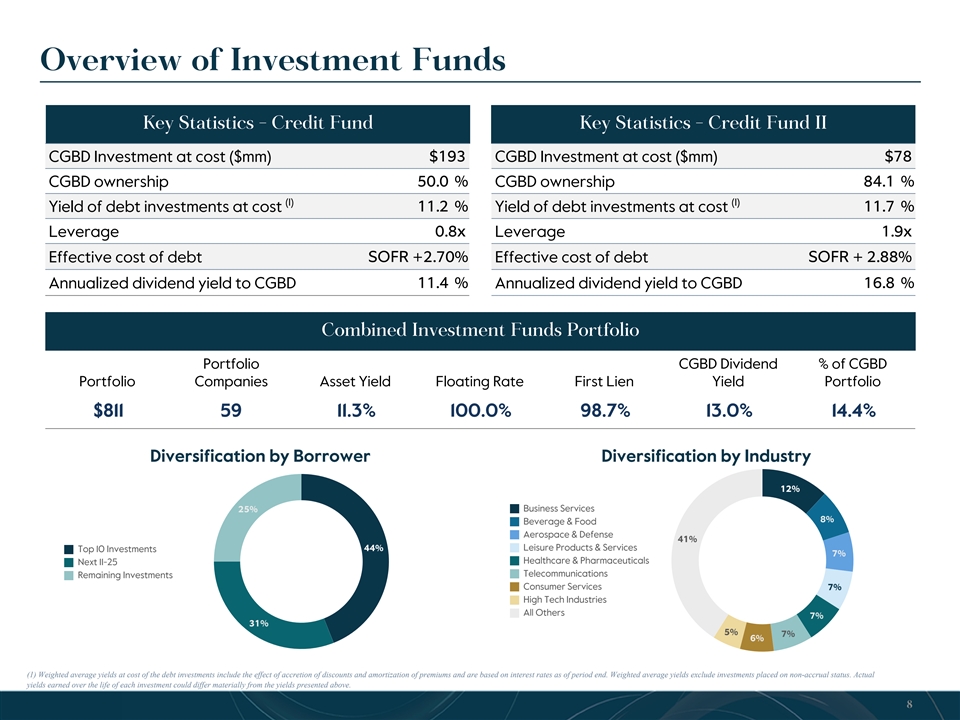The height and width of the screenshot is (720, 960).
Task: Click the High Tech Industries legend swatch
Action: click(x=514, y=600)
